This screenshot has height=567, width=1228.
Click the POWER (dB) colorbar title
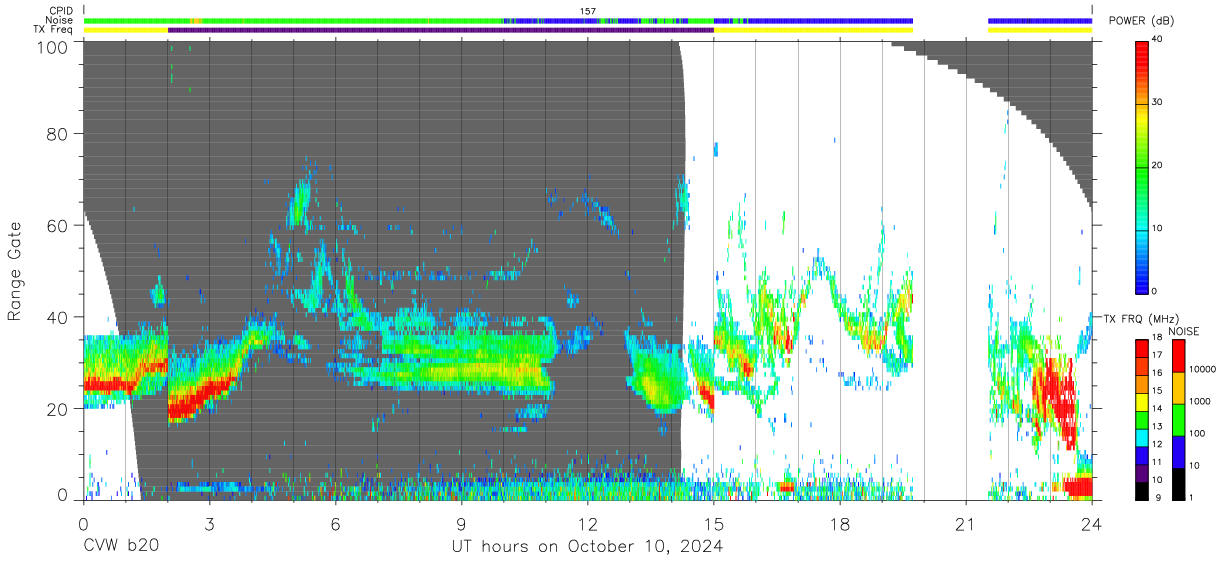tap(1141, 21)
